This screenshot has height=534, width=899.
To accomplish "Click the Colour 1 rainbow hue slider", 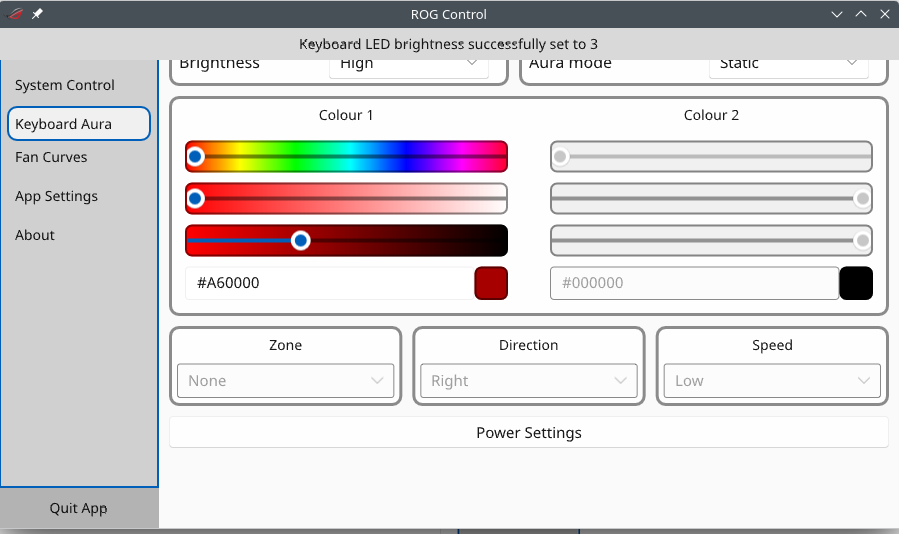I will point(346,157).
